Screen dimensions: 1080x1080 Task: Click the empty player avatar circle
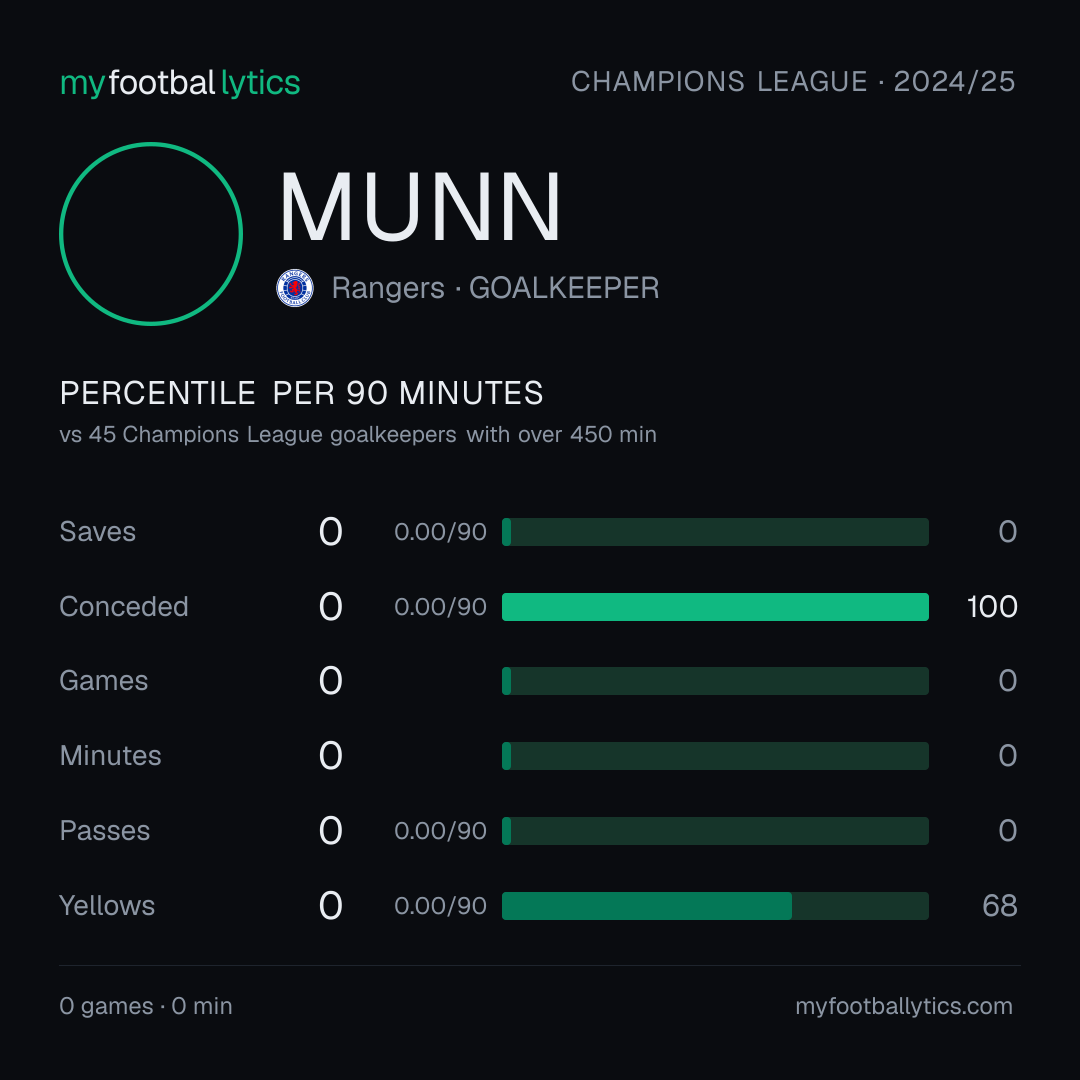point(151,233)
